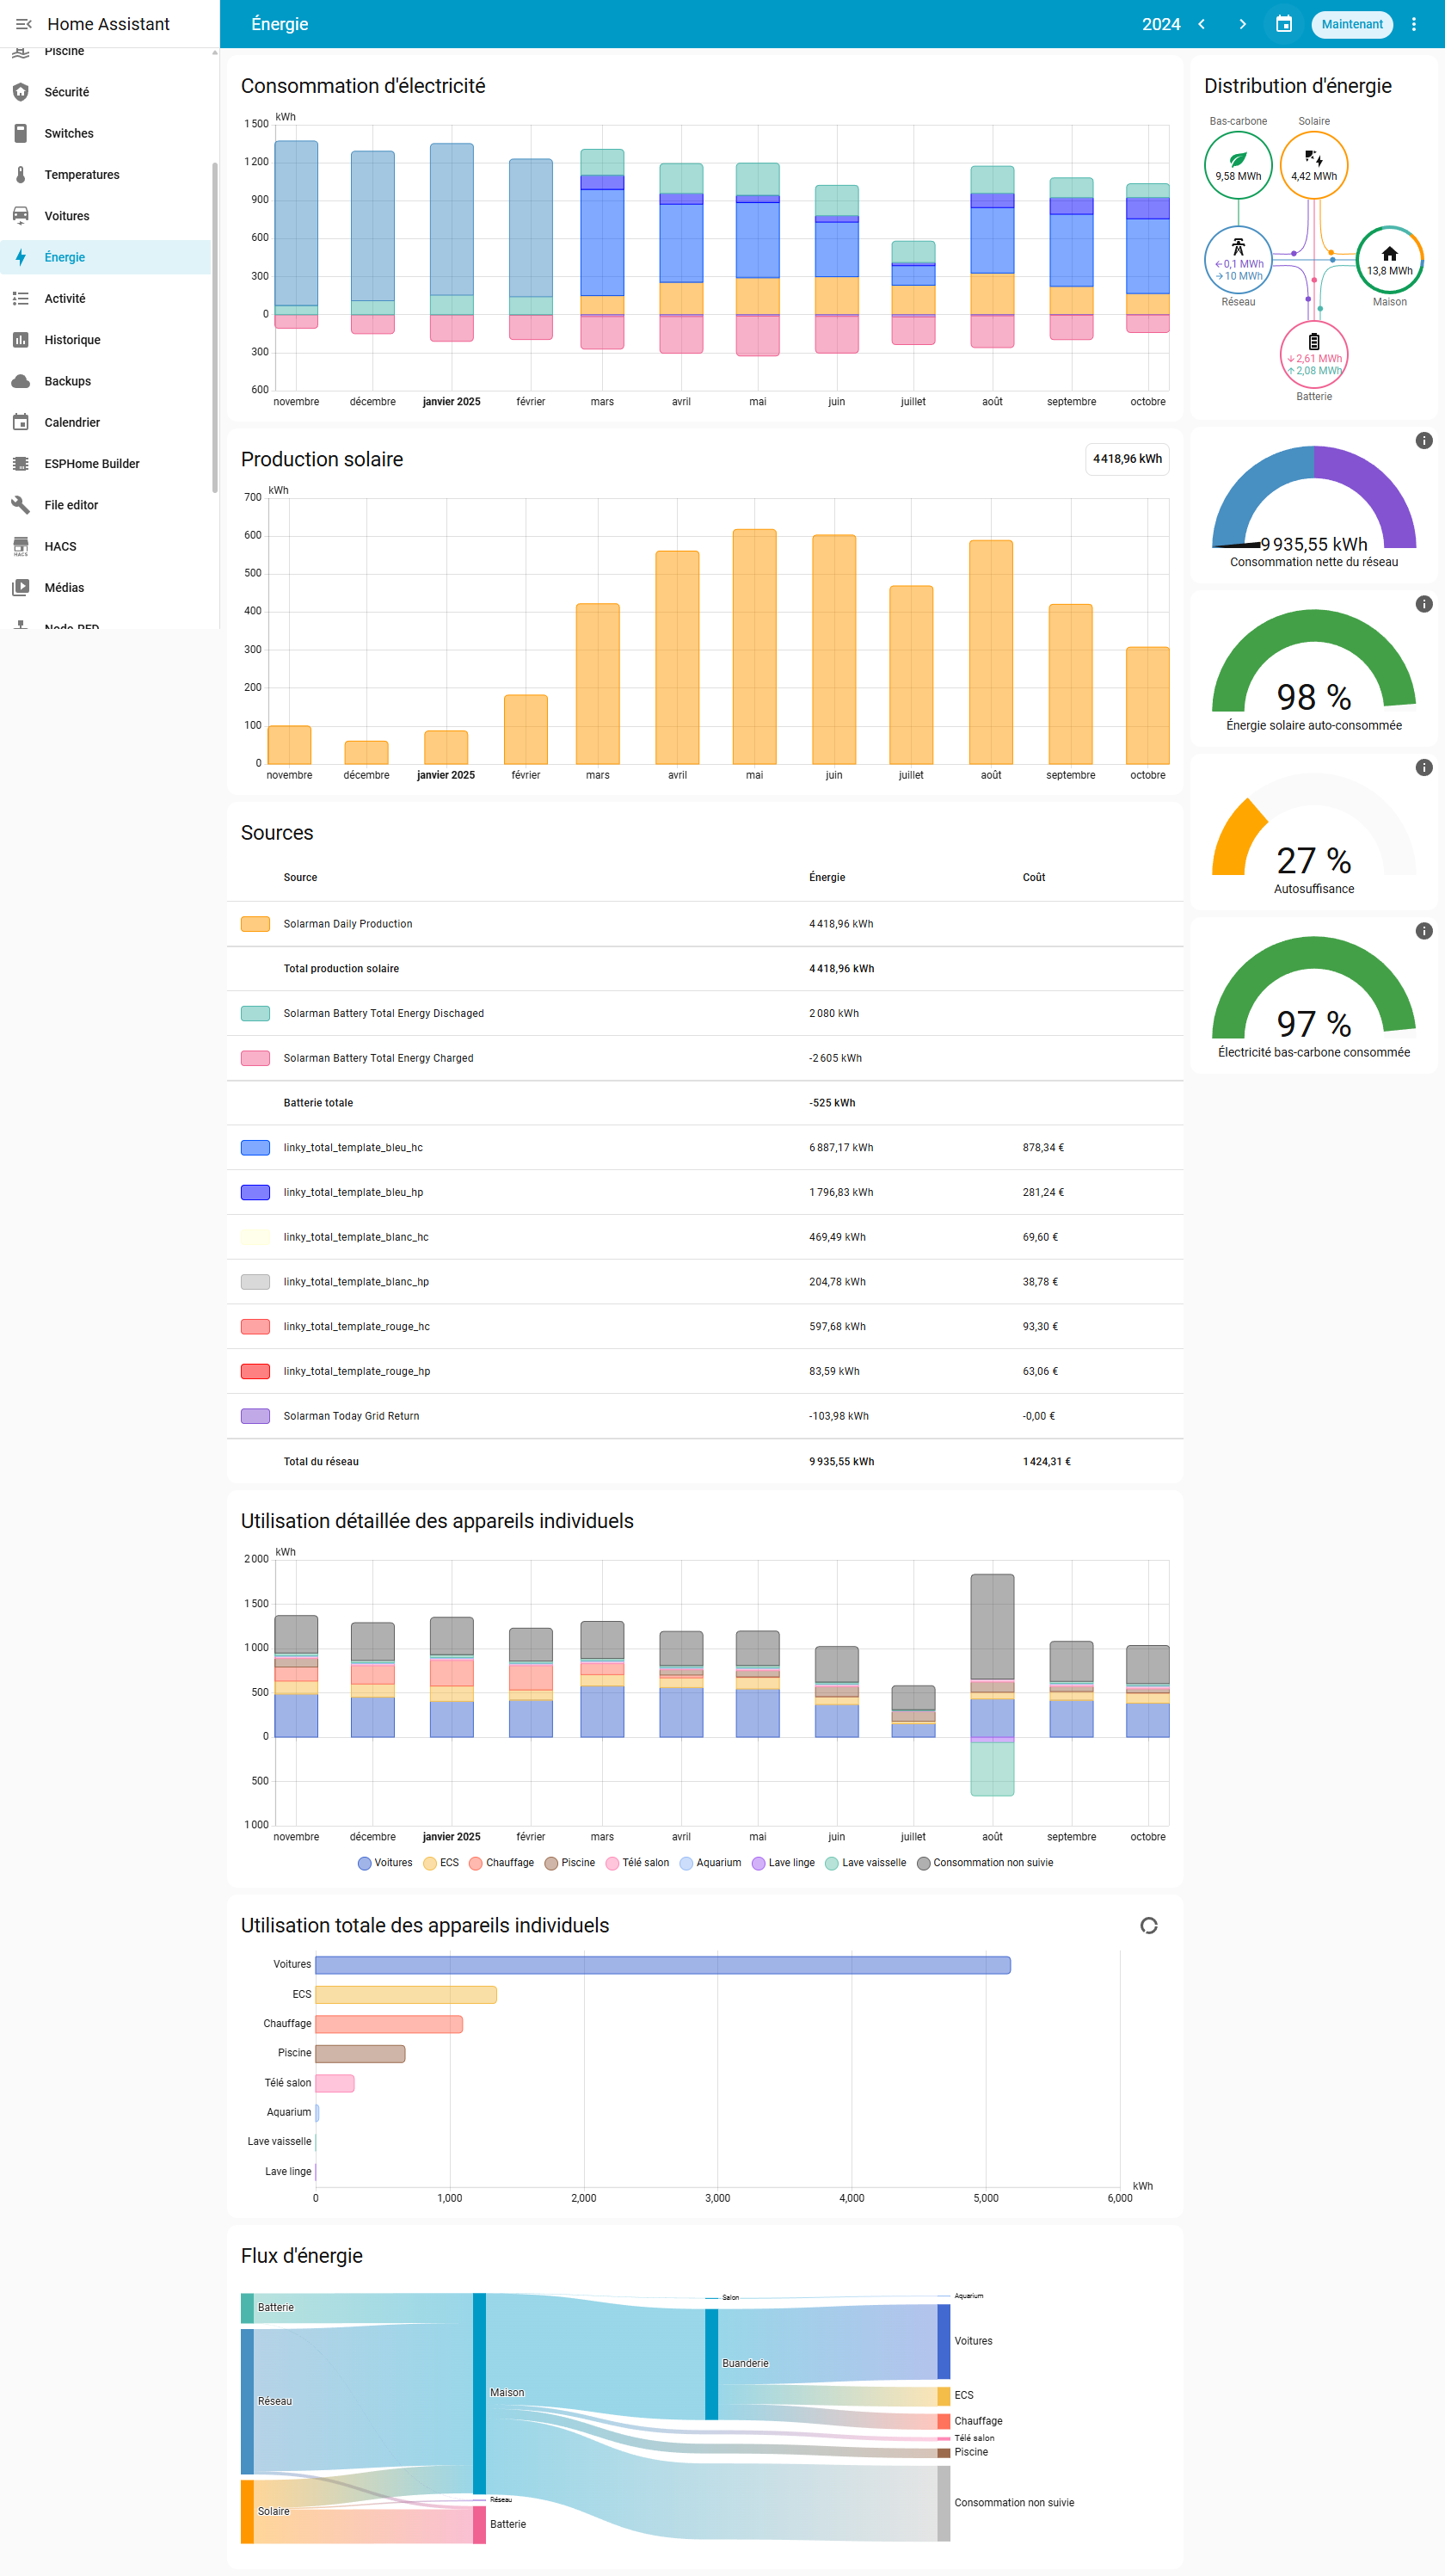
Task: Open the ESPHome Builder sidebar item
Action: click(x=91, y=464)
